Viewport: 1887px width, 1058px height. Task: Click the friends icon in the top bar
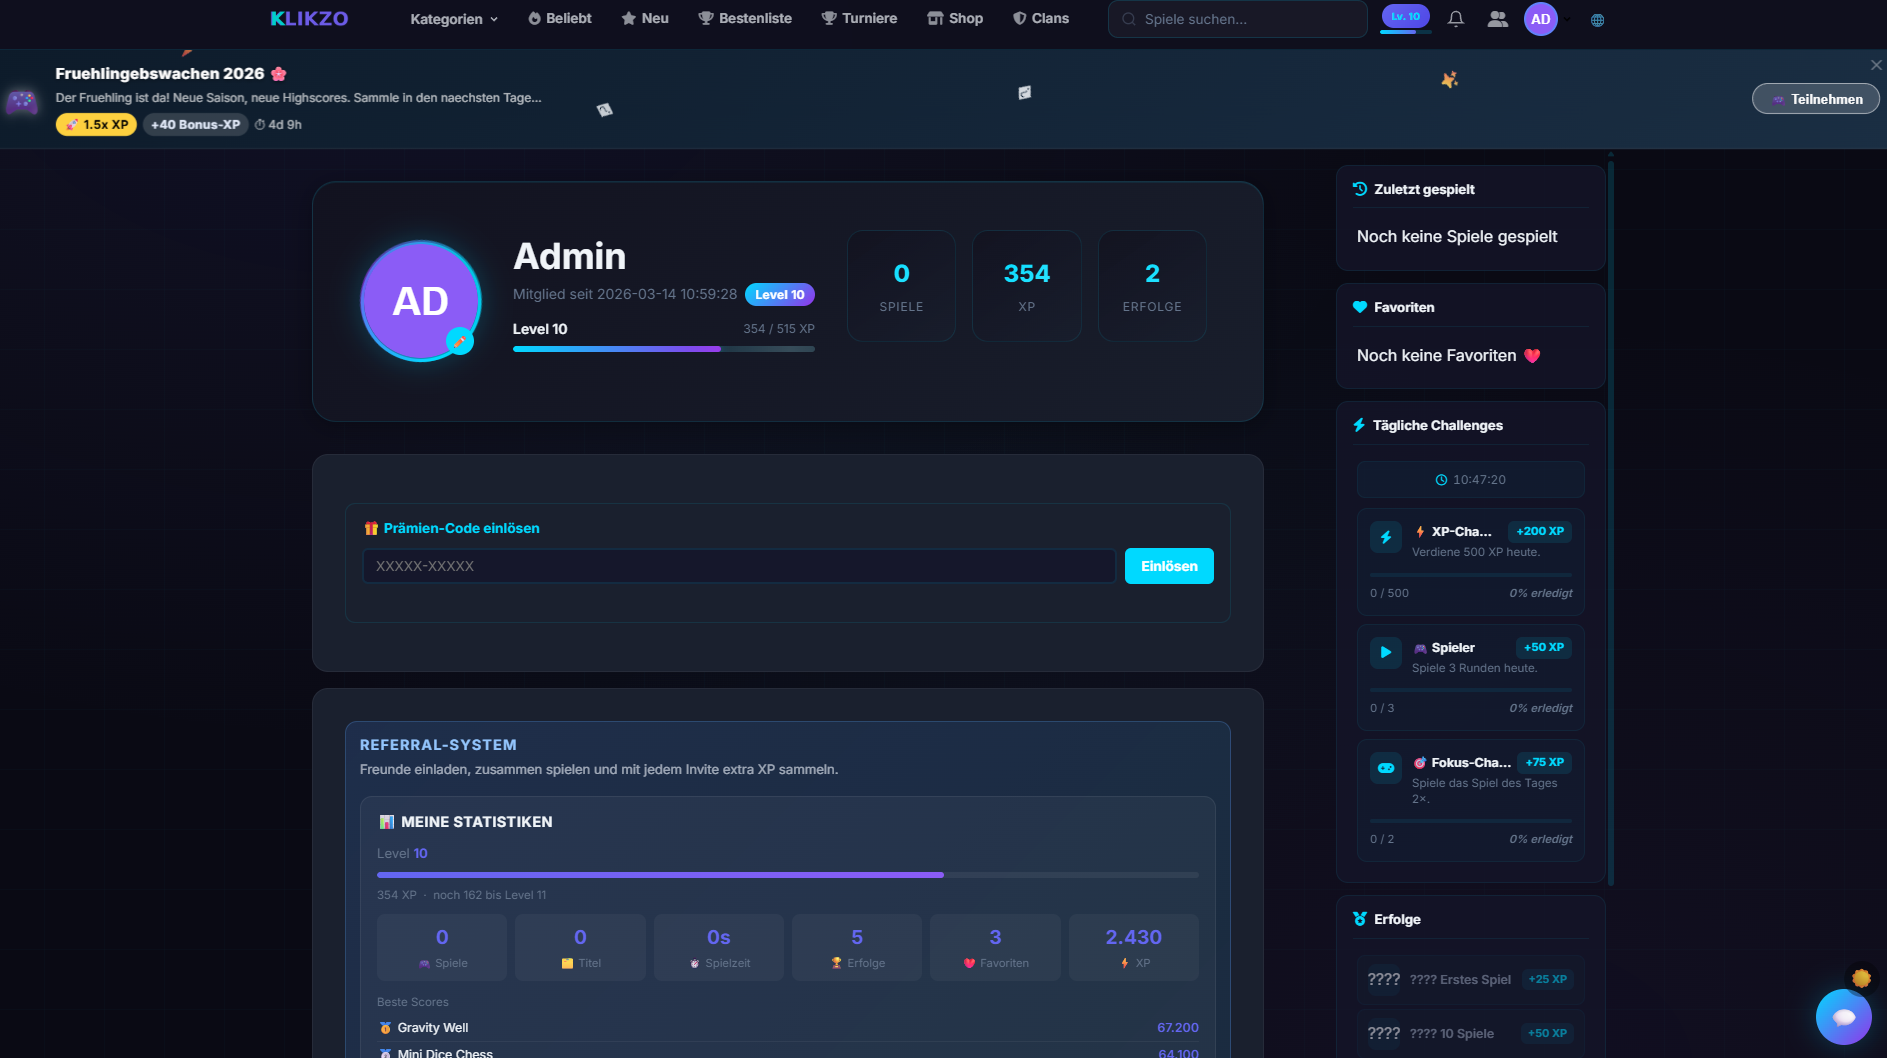point(1497,18)
